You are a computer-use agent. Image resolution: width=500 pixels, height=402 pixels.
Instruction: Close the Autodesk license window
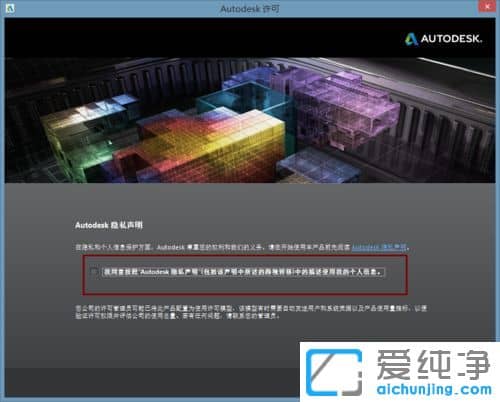tap(487, 7)
